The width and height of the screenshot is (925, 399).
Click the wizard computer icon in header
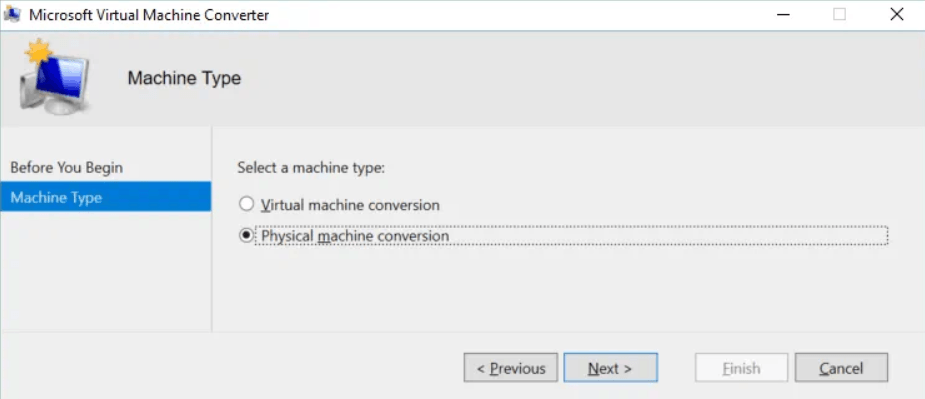click(x=55, y=77)
